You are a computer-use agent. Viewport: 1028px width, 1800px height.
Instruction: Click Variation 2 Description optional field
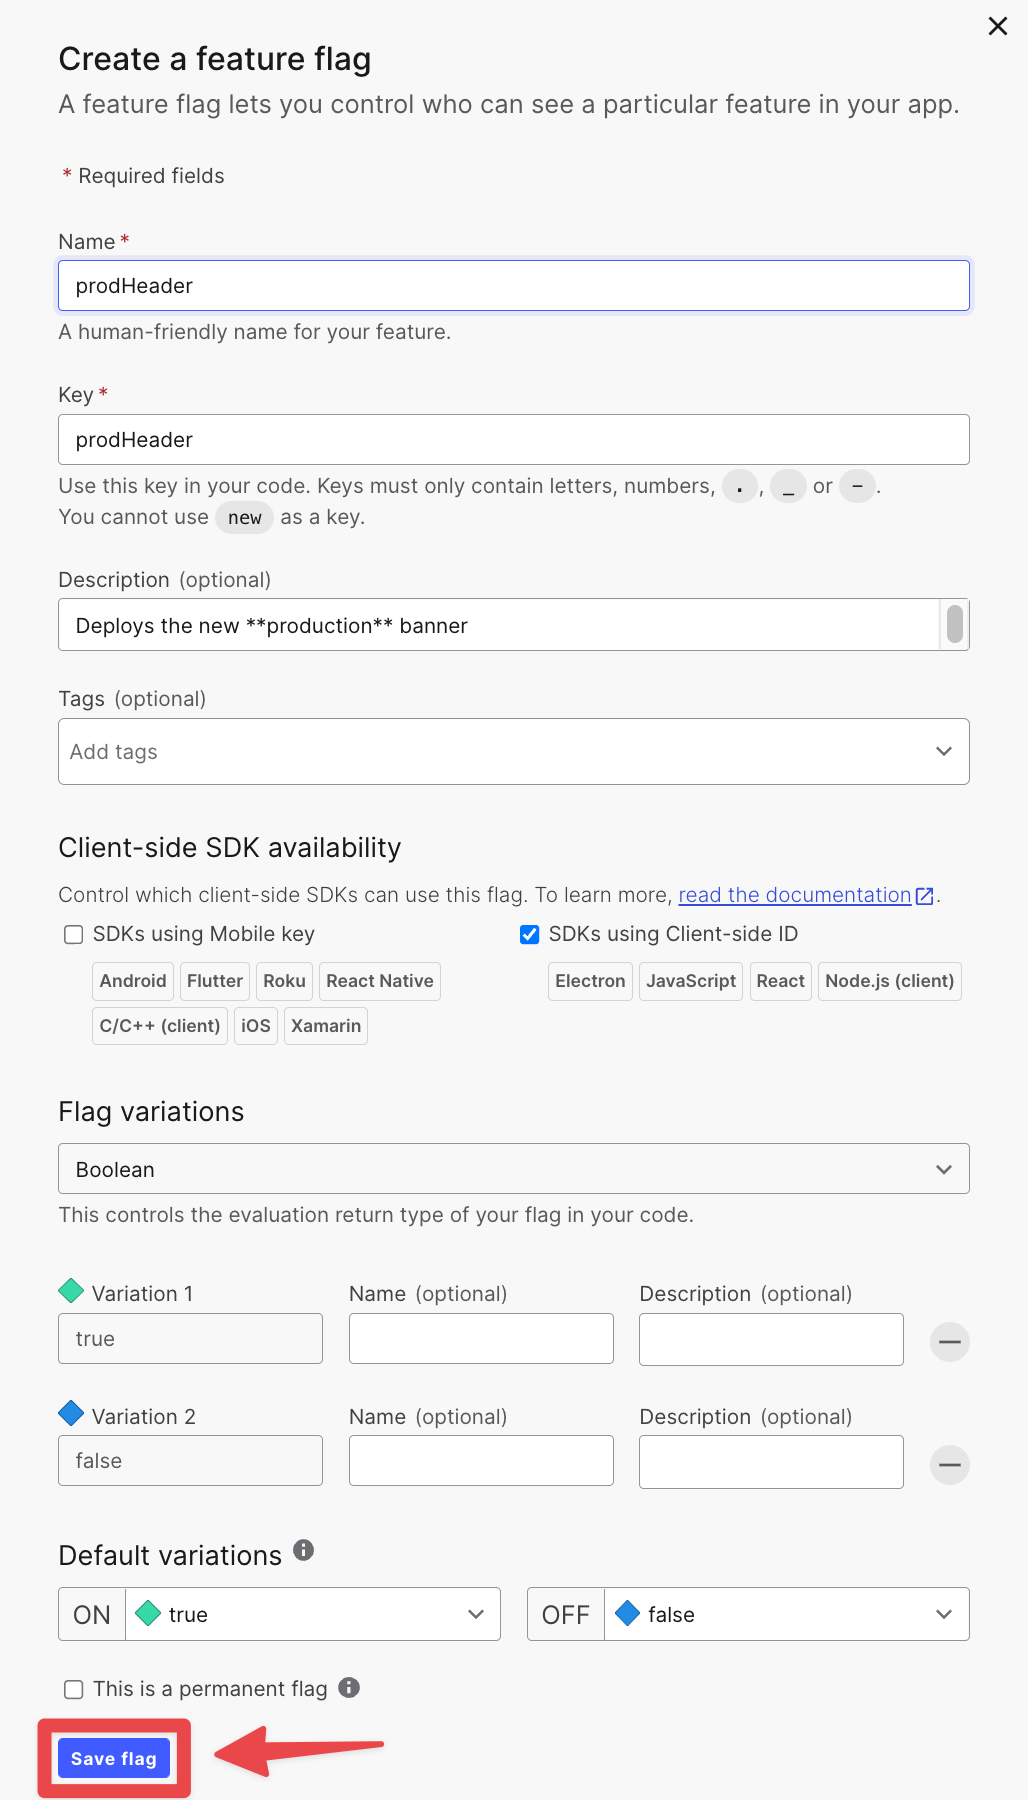[771, 1462]
